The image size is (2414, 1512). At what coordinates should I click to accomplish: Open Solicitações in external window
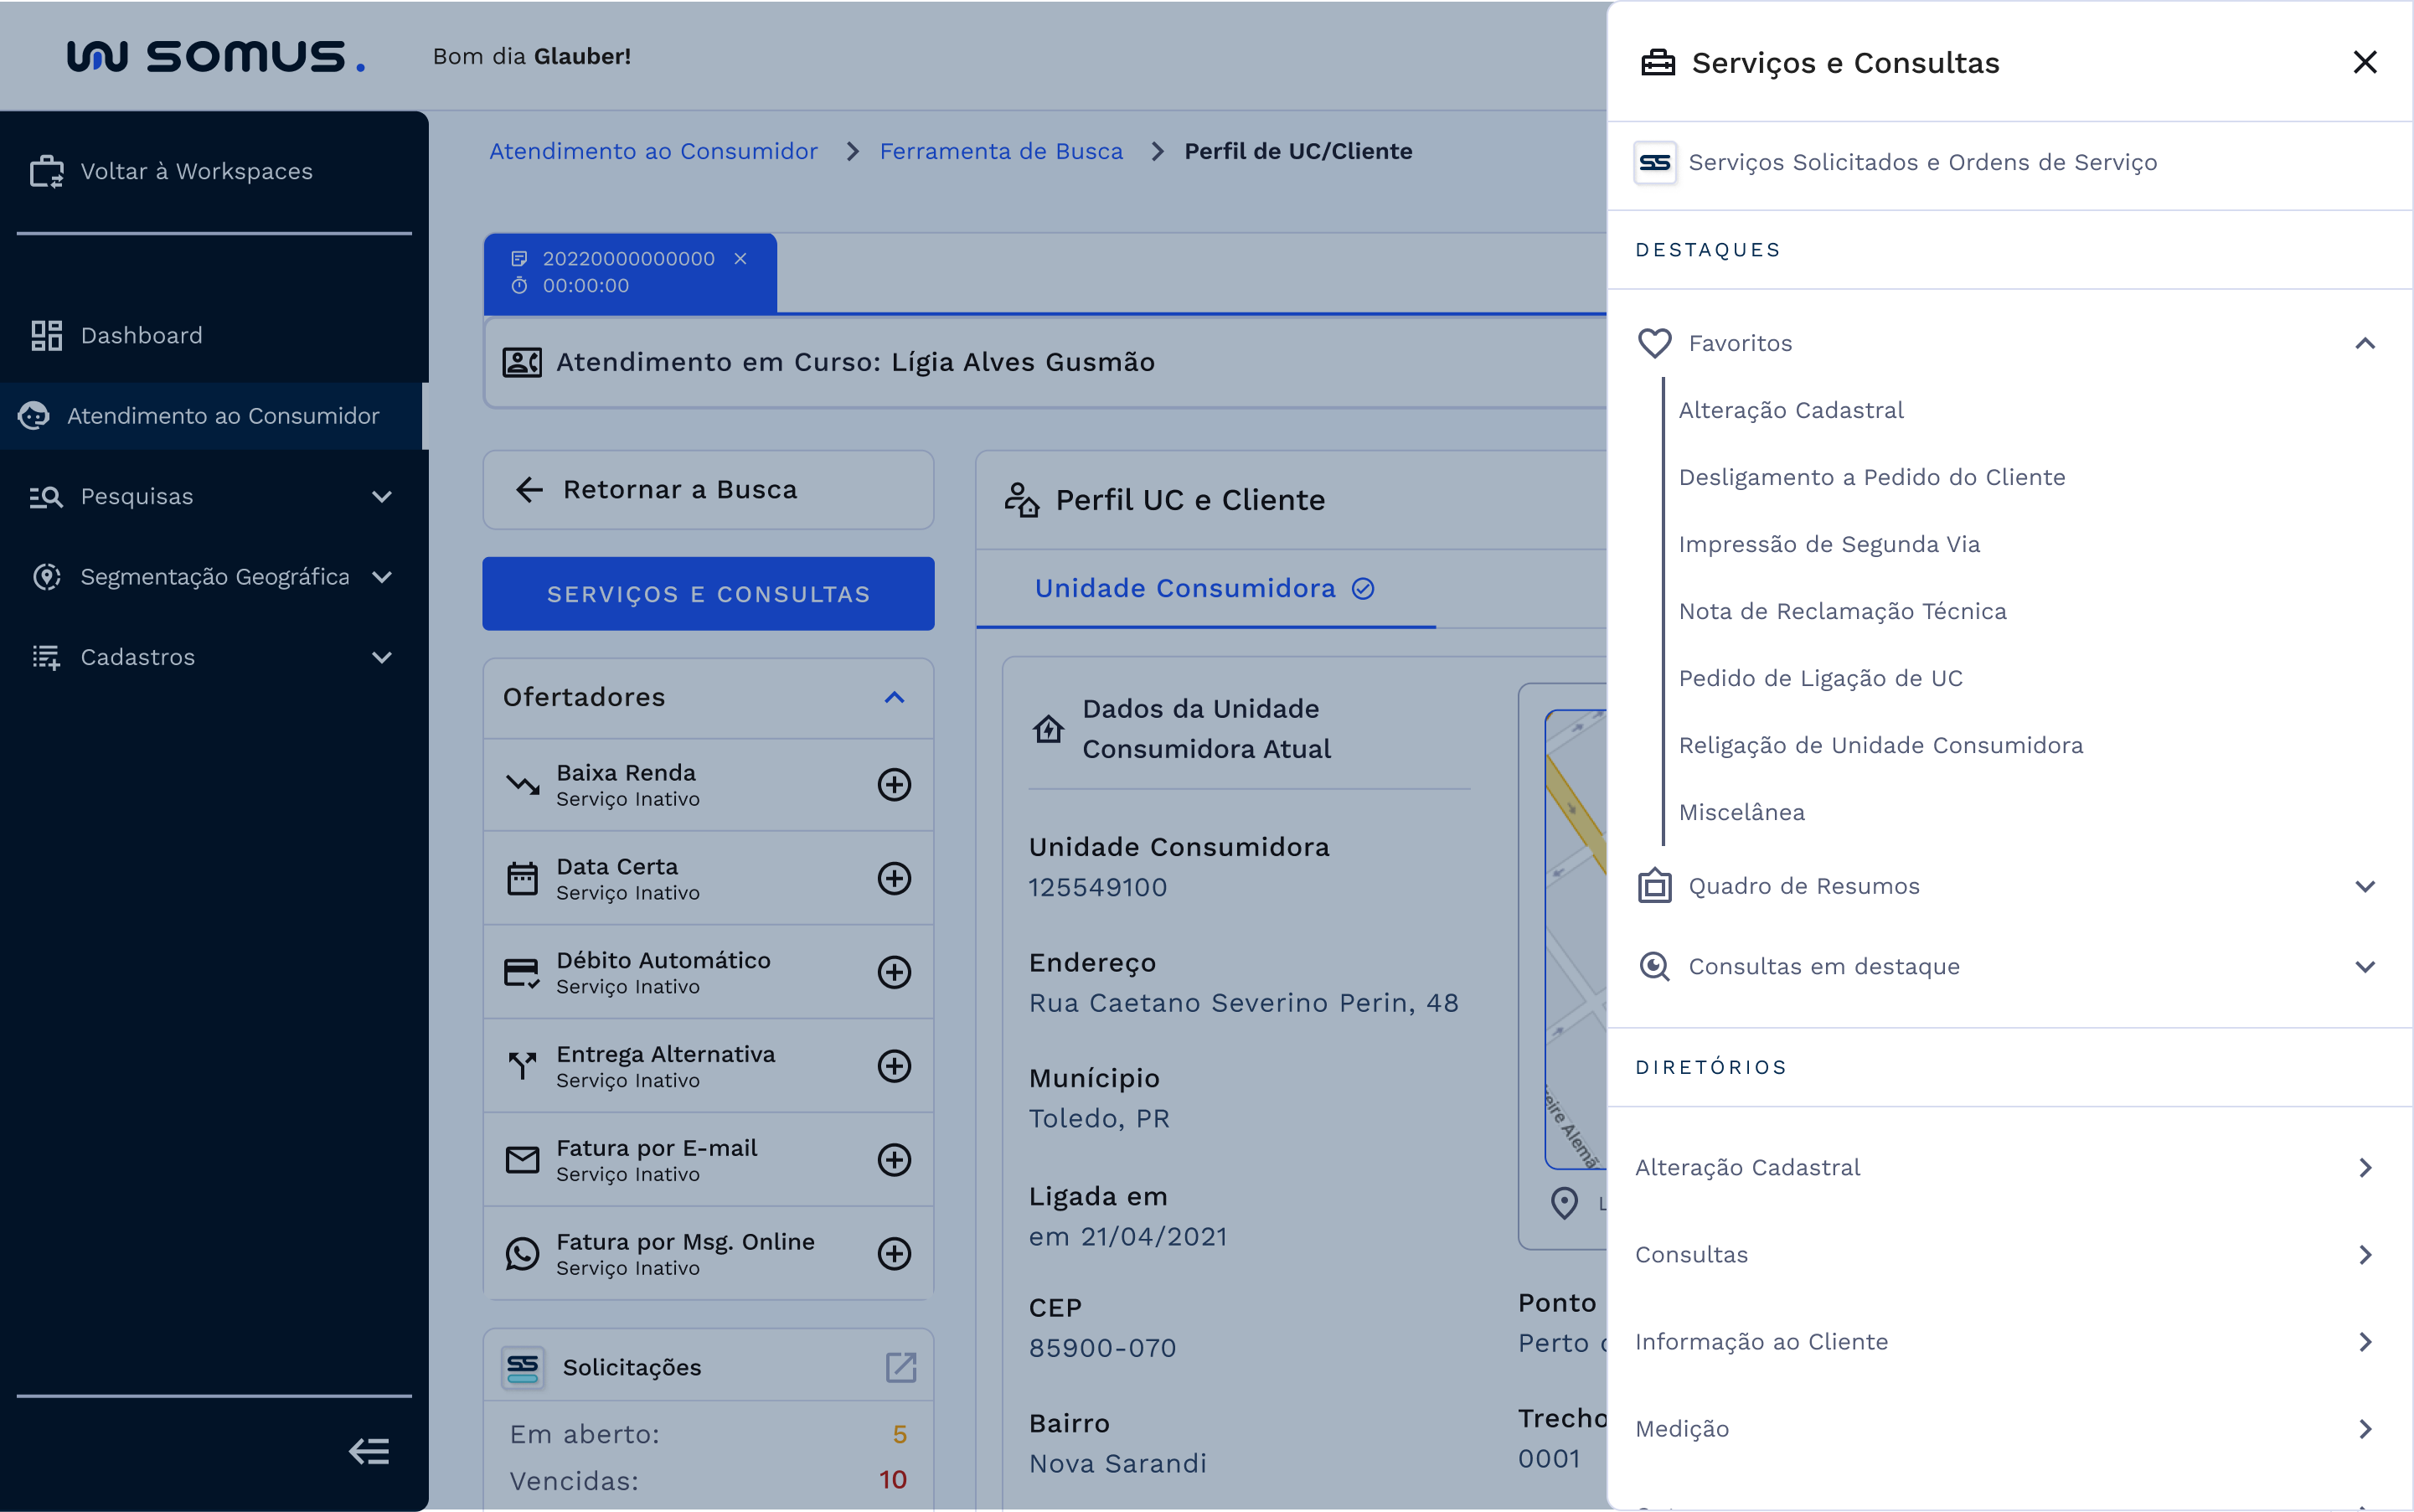click(x=900, y=1366)
